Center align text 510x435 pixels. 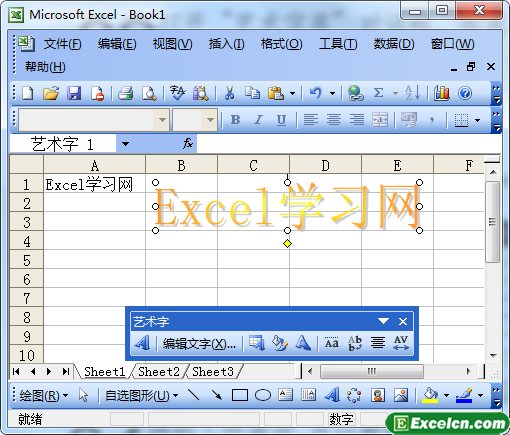[x=334, y=120]
